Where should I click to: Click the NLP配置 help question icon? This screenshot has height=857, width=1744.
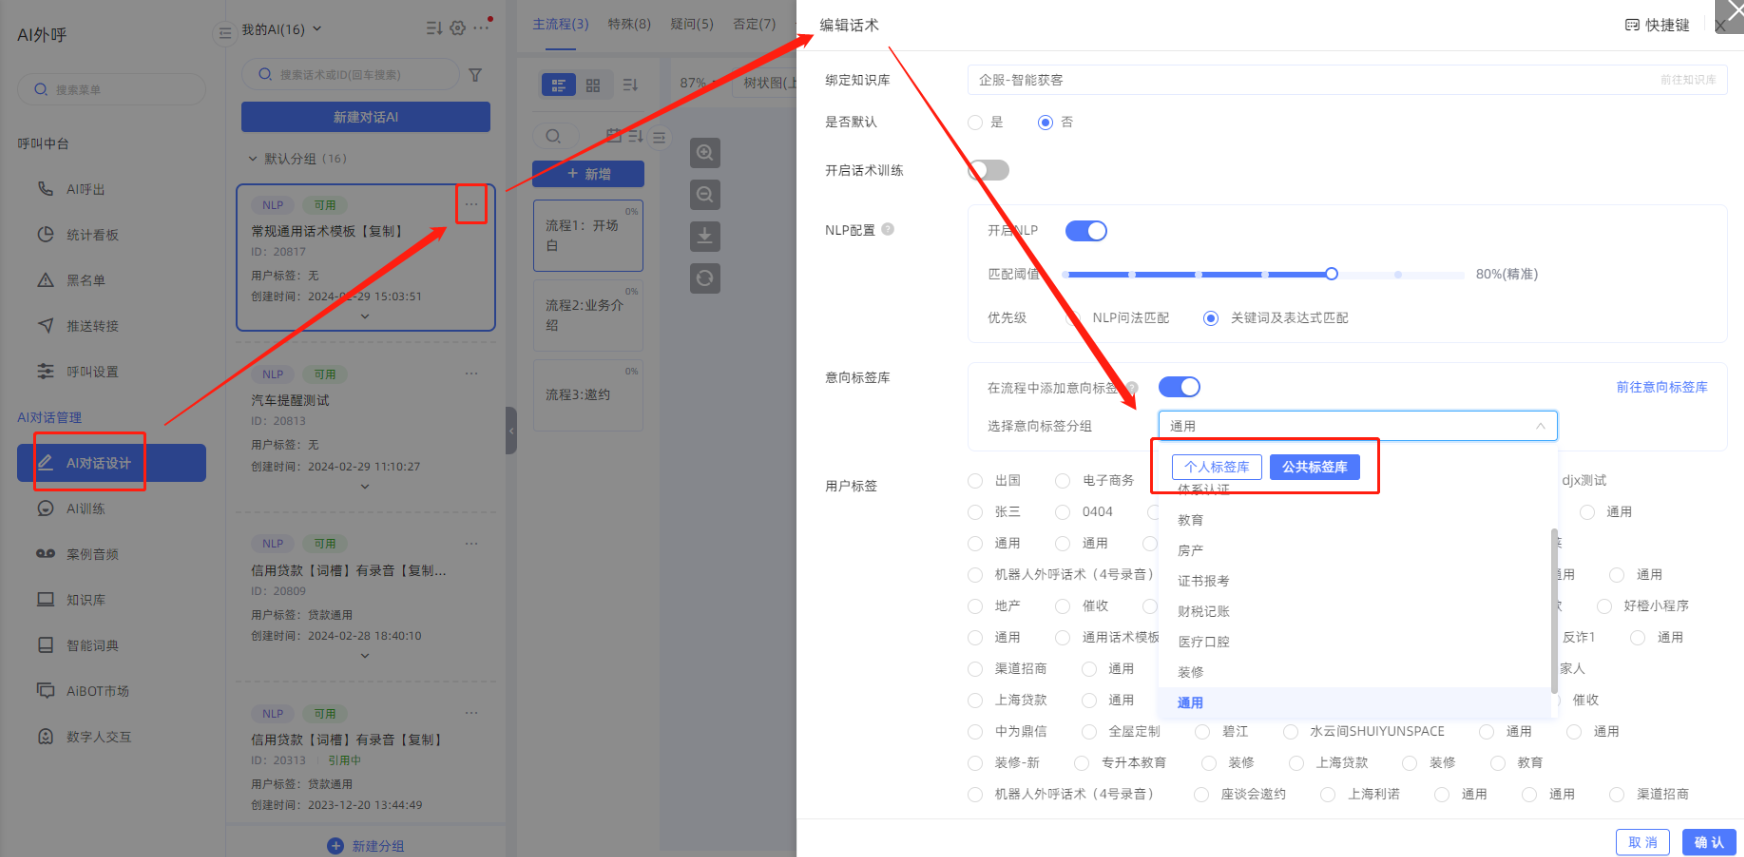click(x=887, y=230)
